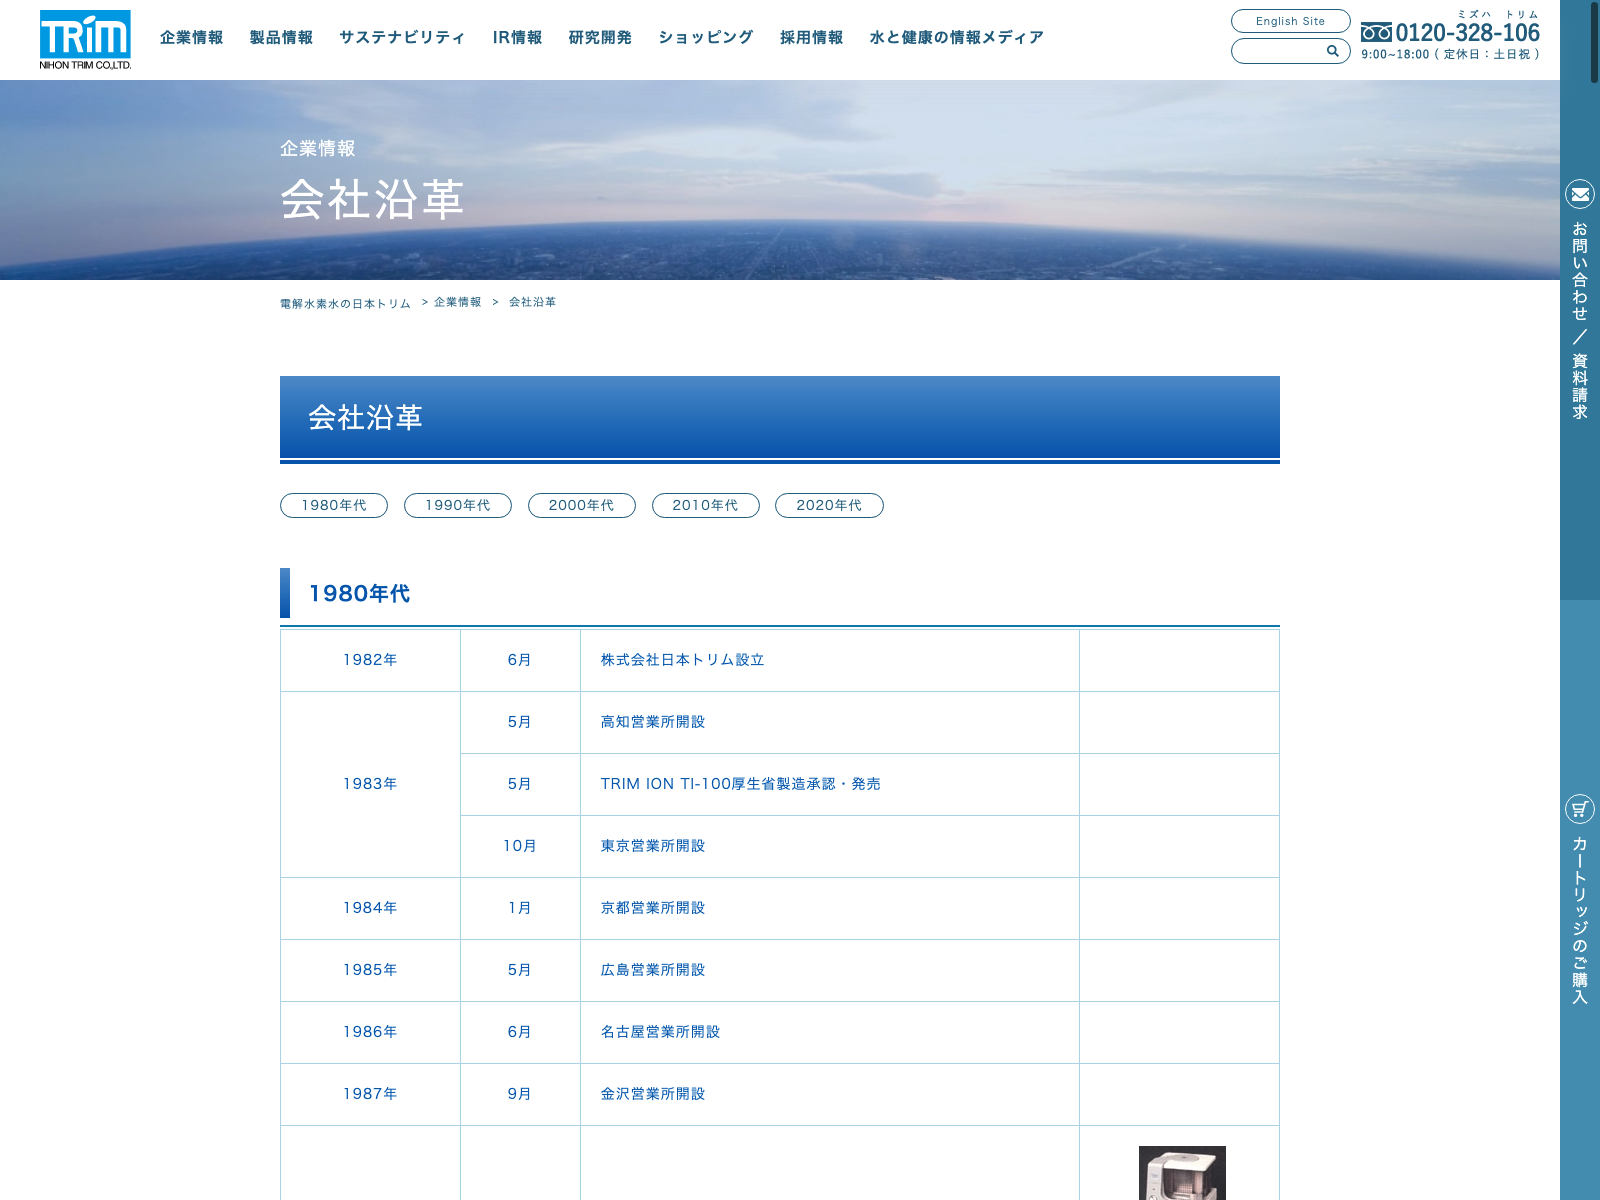Click the 企業情報 breadcrumb link
The width and height of the screenshot is (1600, 1200).
(458, 302)
